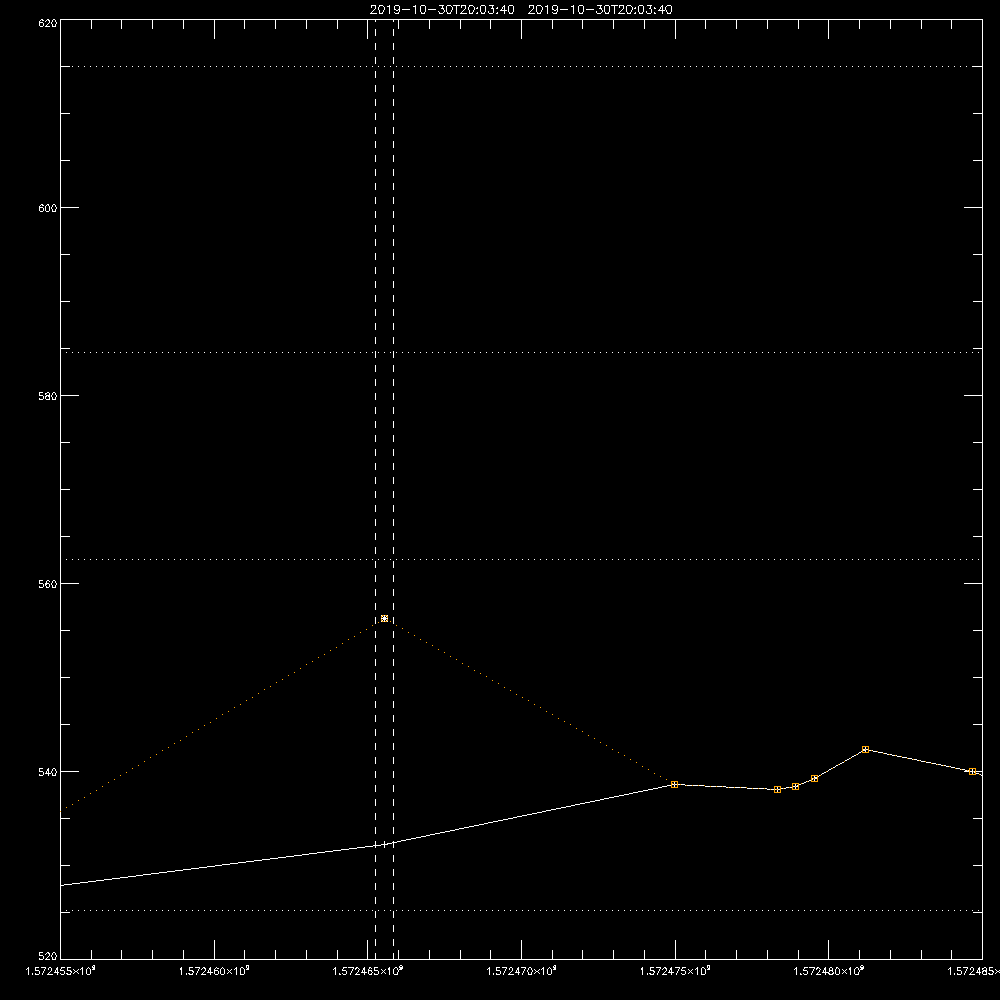Screen dimensions: 1000x1000
Task: Pick the highest solid-line marker near 542
Action: (x=865, y=749)
